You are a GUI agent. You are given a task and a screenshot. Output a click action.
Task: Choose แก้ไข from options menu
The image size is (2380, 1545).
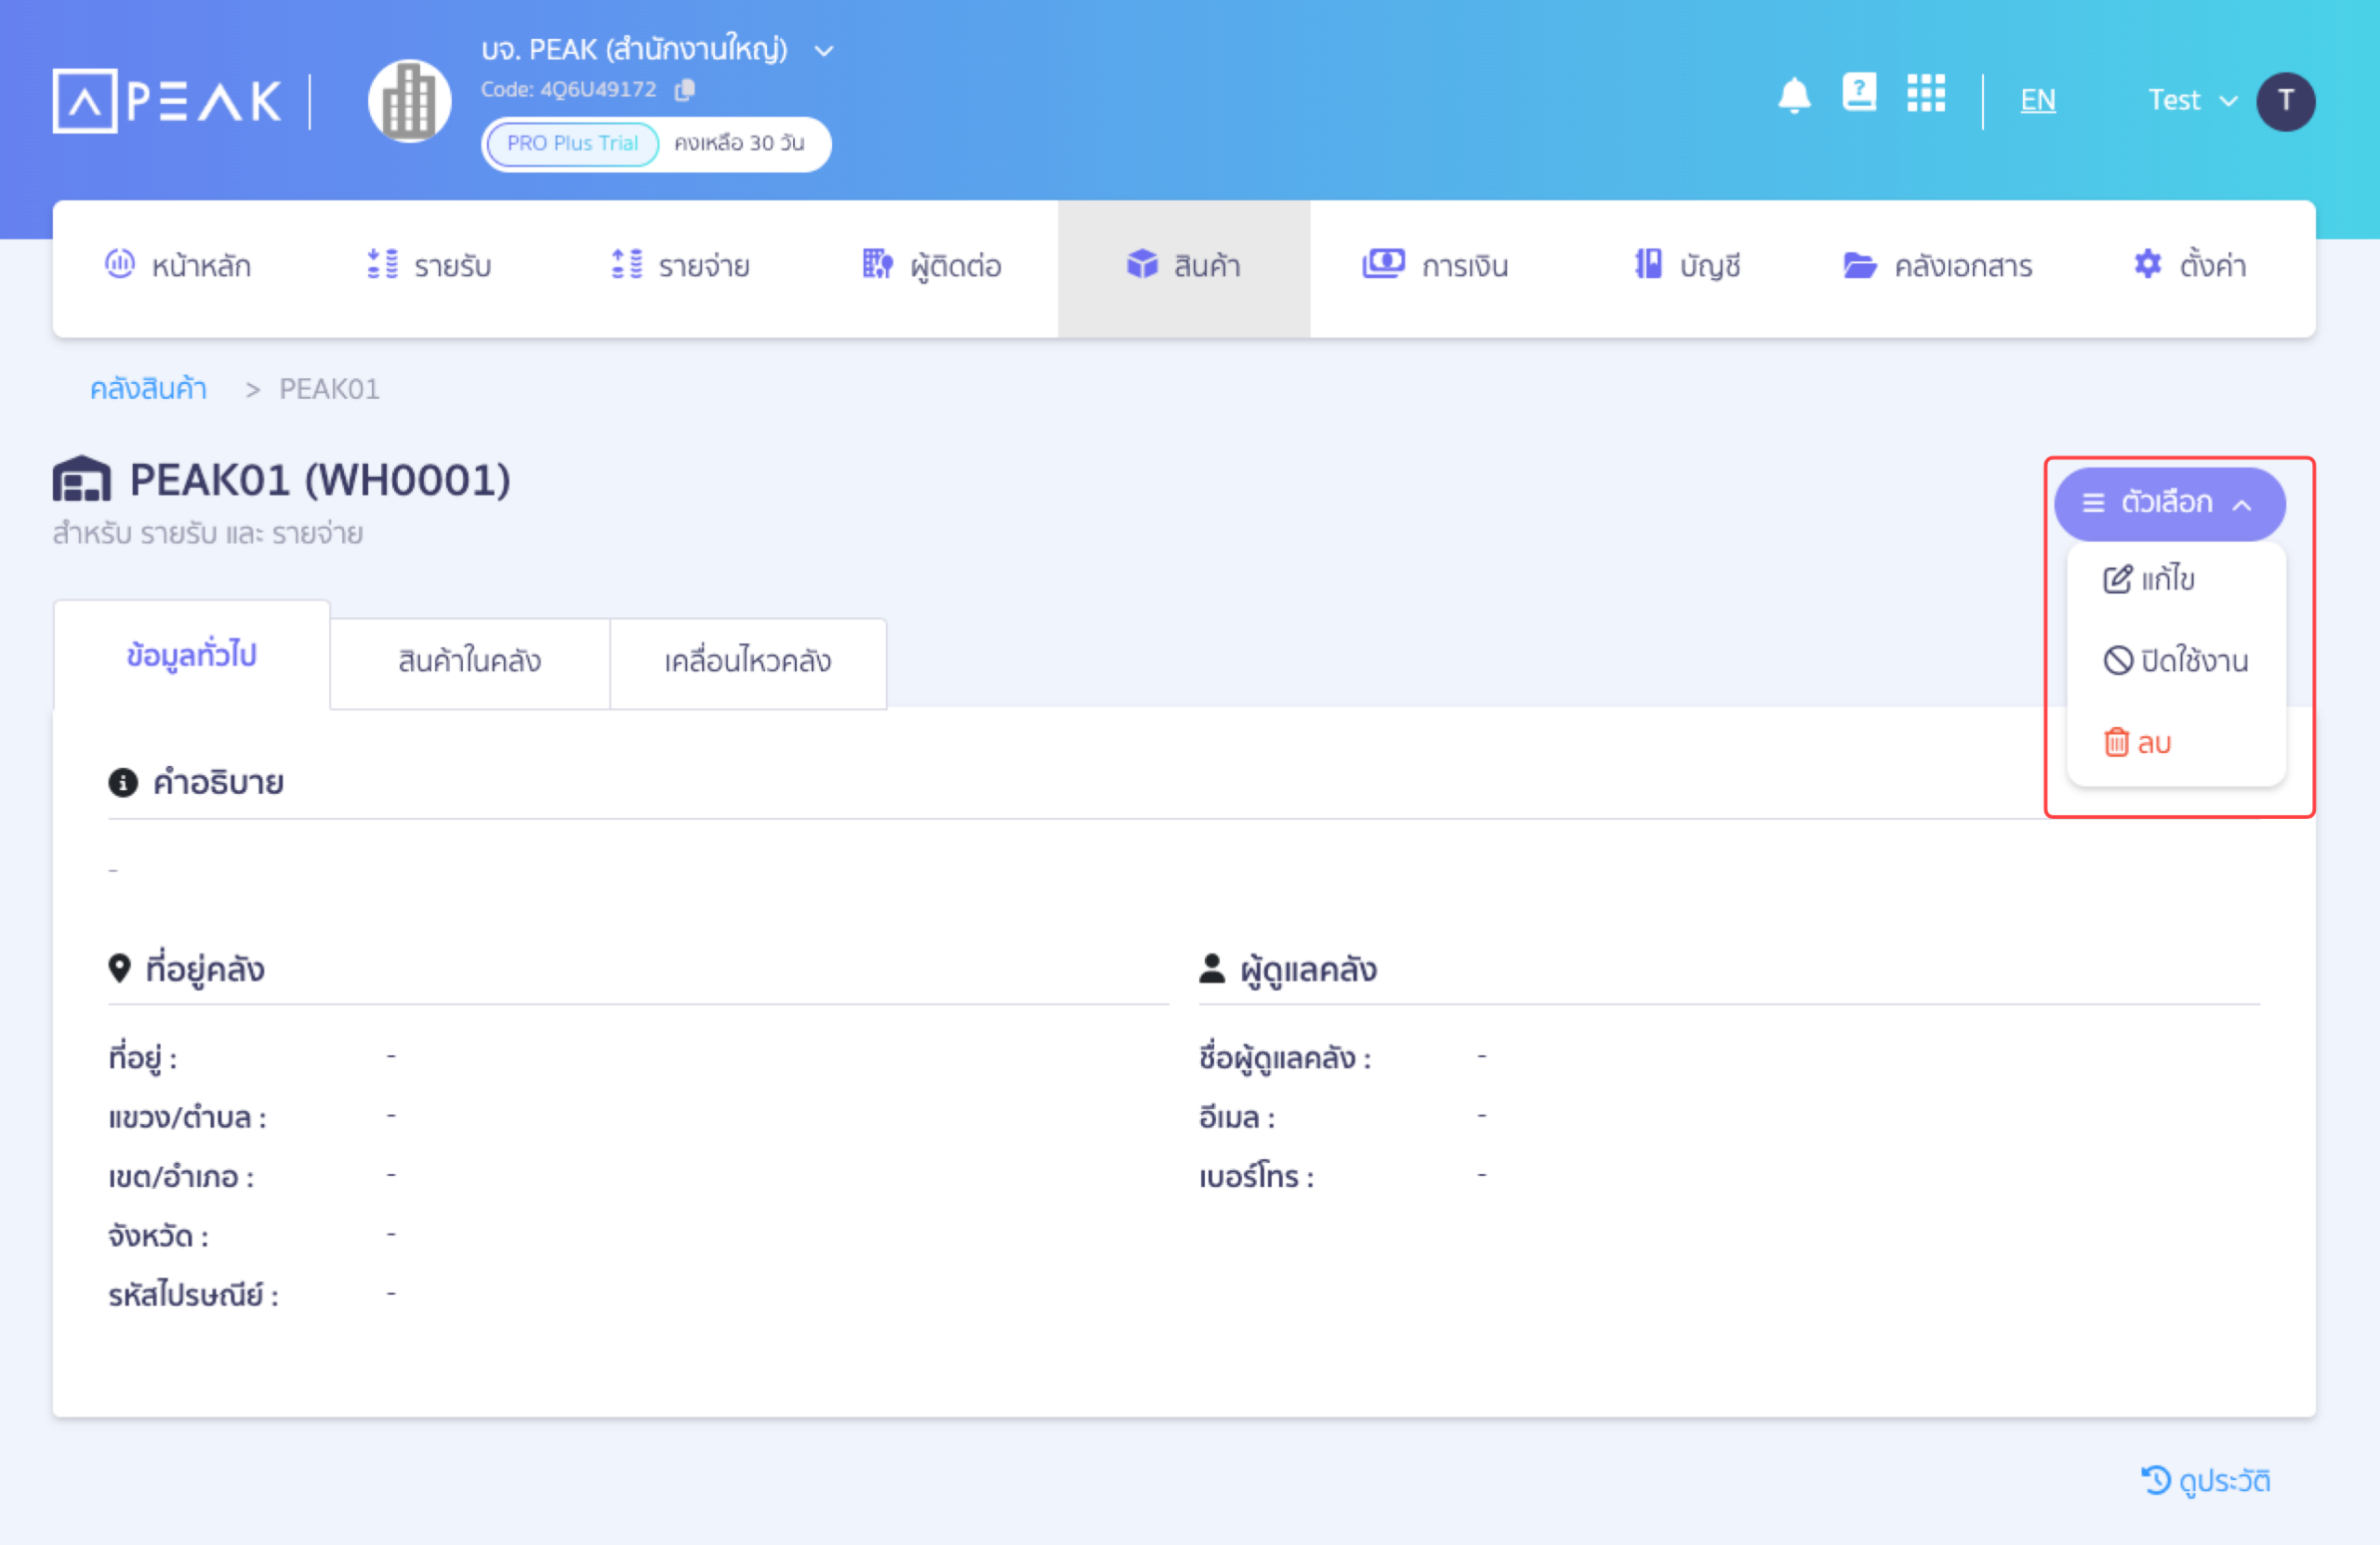[x=2149, y=579]
